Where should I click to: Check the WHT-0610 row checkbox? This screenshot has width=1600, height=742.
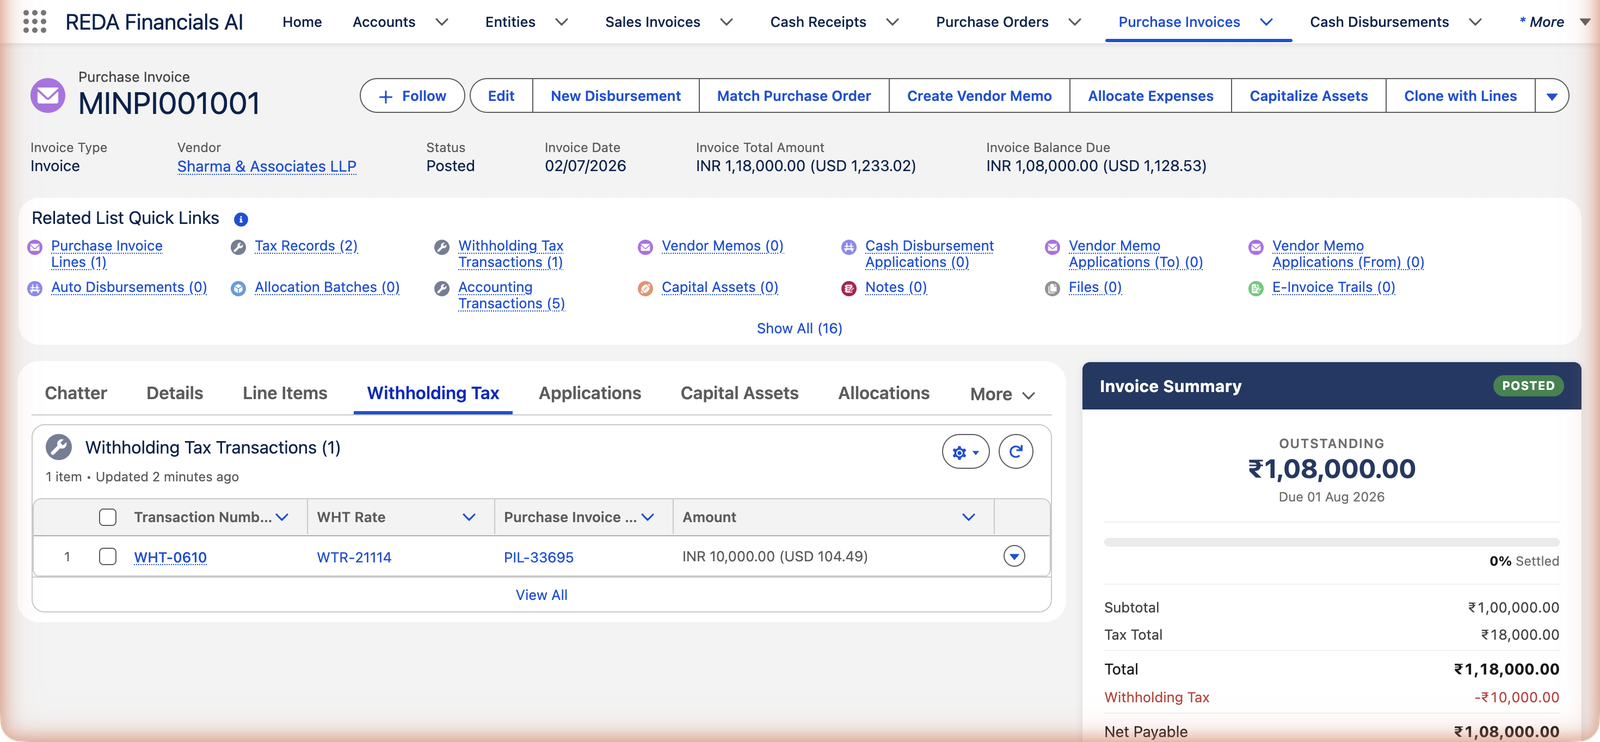(108, 556)
